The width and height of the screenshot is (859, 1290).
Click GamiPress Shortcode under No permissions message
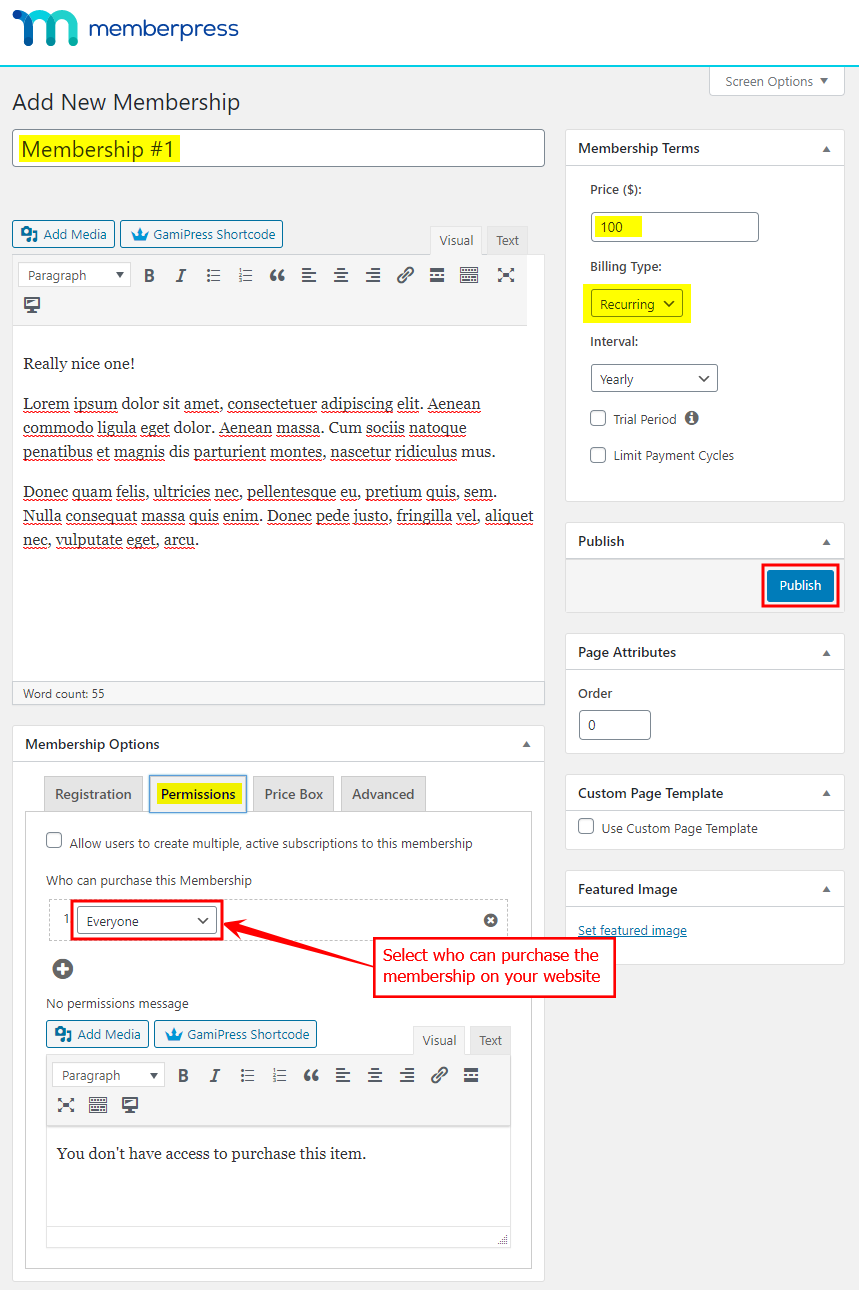click(236, 1034)
